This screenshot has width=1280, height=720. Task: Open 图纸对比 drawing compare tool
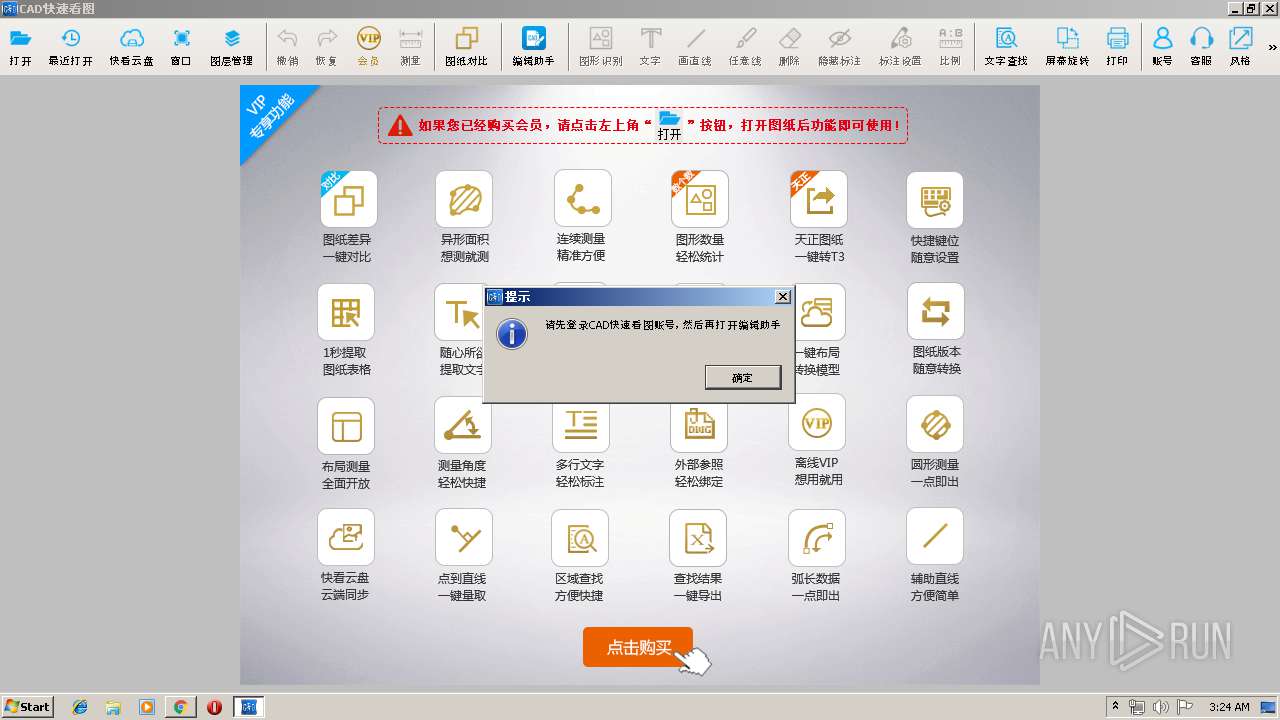[x=466, y=46]
